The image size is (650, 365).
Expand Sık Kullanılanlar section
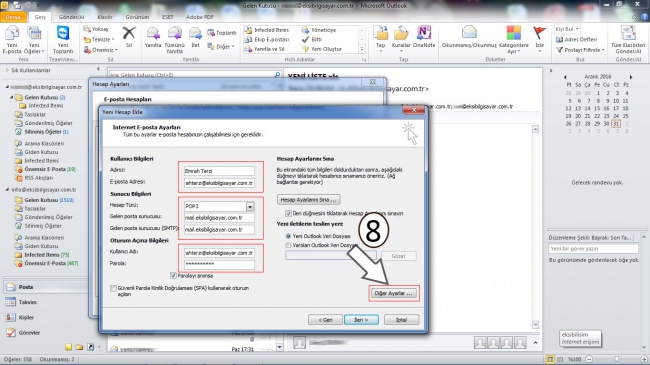pos(7,71)
